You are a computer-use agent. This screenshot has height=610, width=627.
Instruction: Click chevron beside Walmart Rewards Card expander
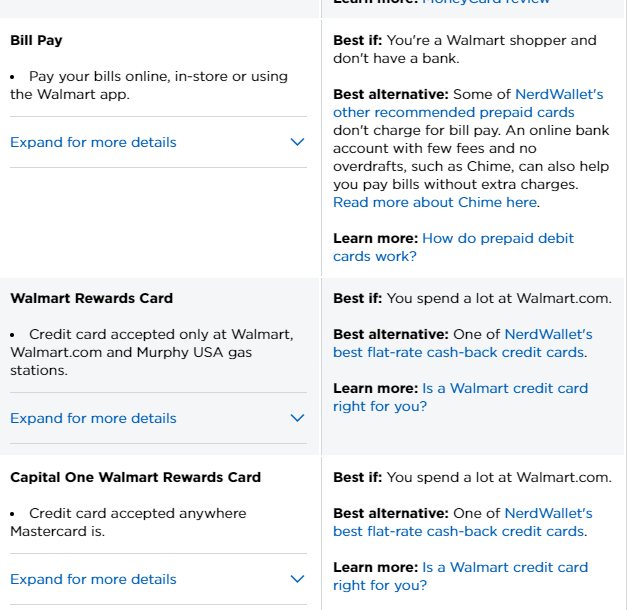click(x=297, y=418)
